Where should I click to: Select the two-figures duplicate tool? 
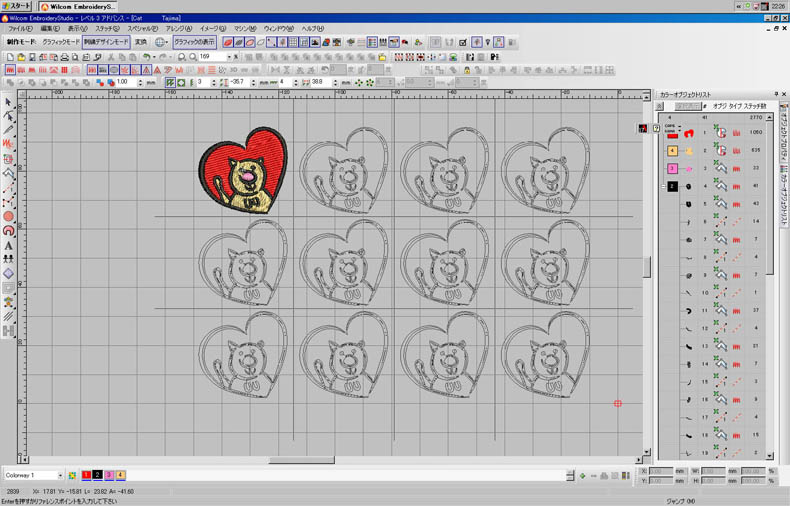(8, 259)
